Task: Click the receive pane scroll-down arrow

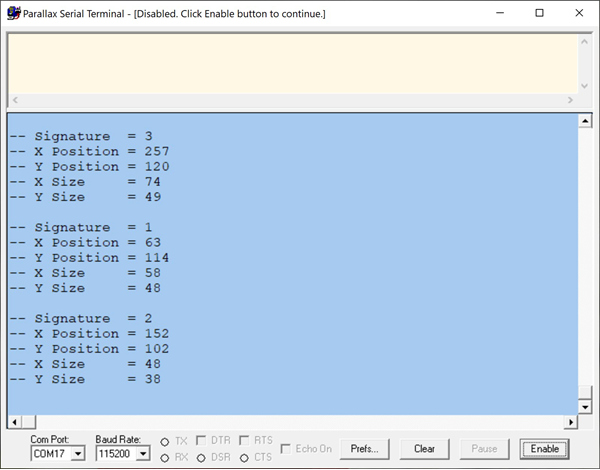Action: pyautogui.click(x=585, y=408)
